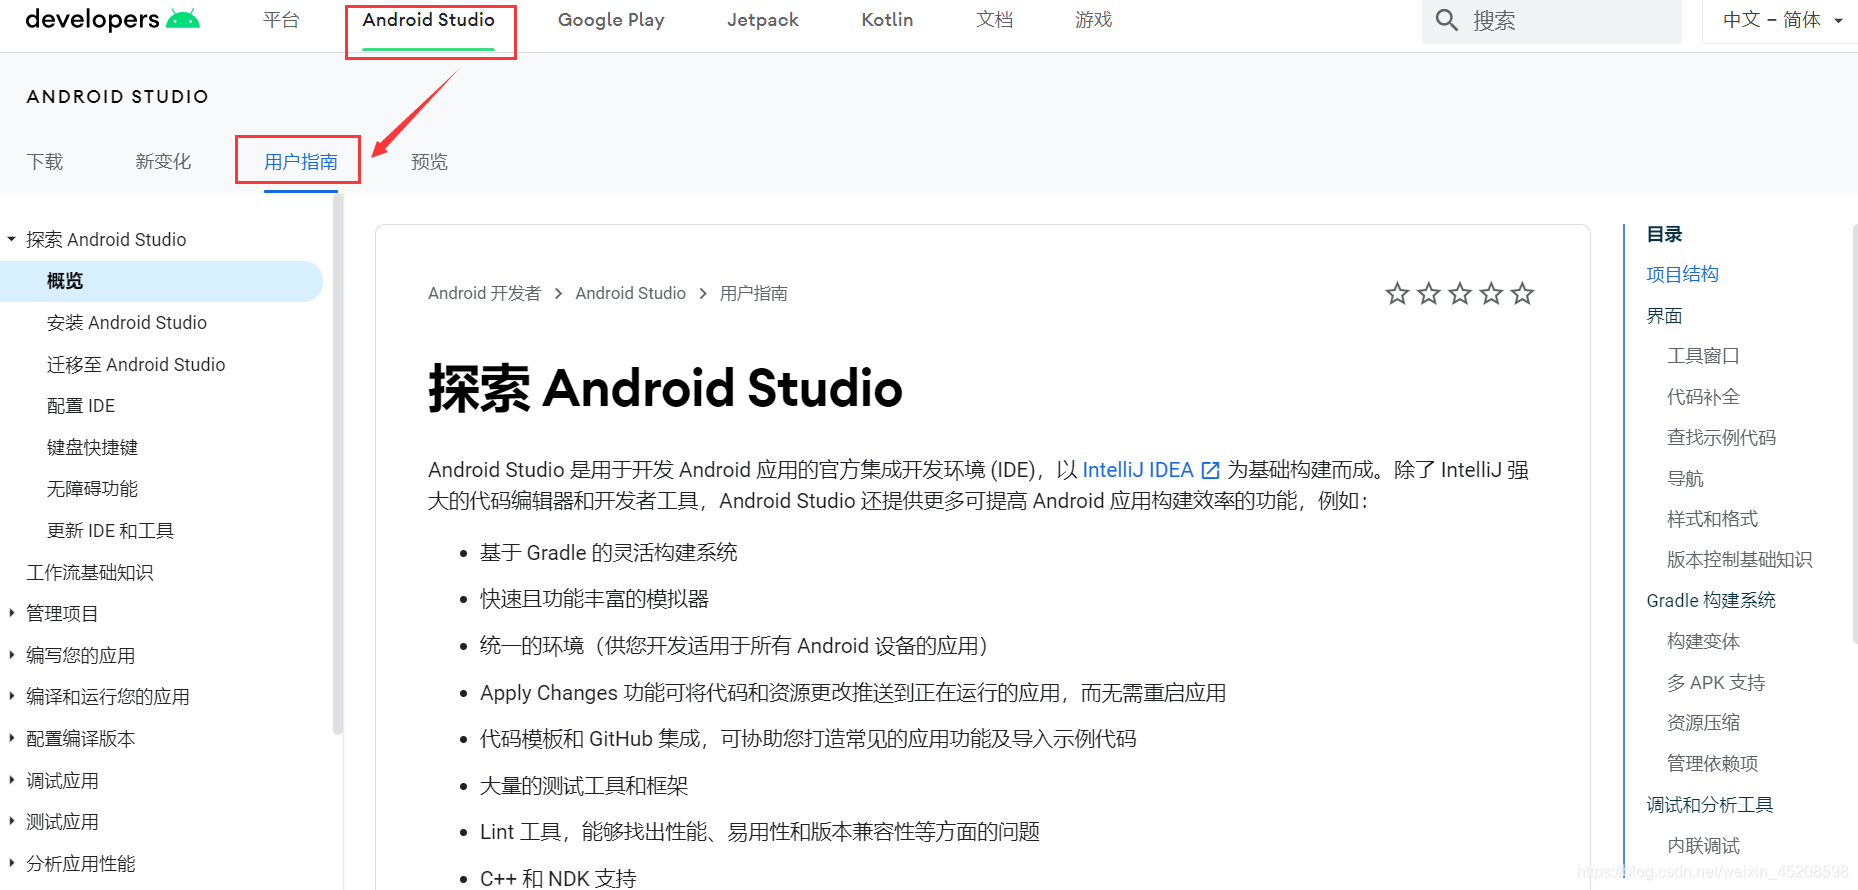Jump to 项目结构 in table of contents

[1682, 274]
